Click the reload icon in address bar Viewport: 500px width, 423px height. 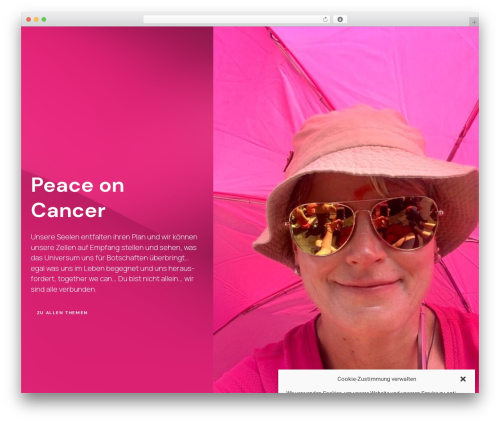(325, 20)
